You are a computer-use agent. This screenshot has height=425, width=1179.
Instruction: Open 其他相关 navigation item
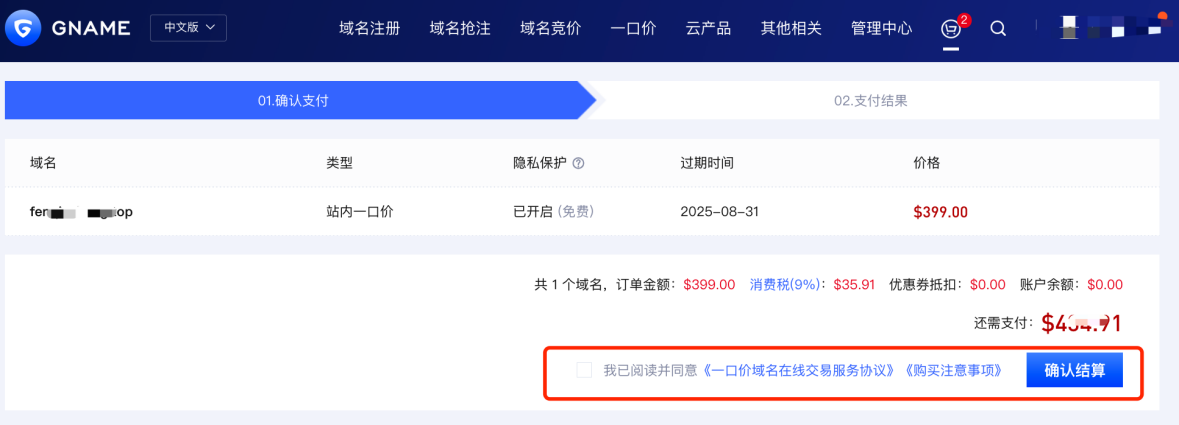tap(791, 29)
